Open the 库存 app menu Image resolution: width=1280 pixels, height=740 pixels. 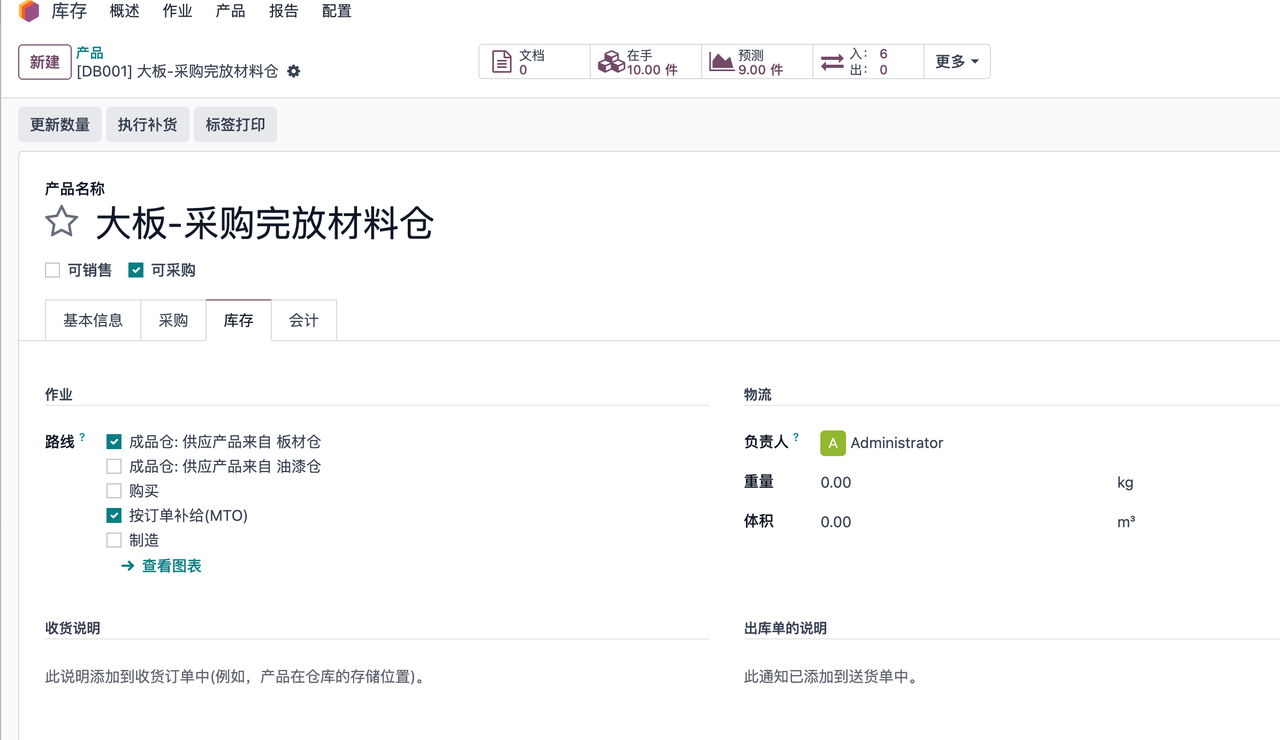click(69, 11)
